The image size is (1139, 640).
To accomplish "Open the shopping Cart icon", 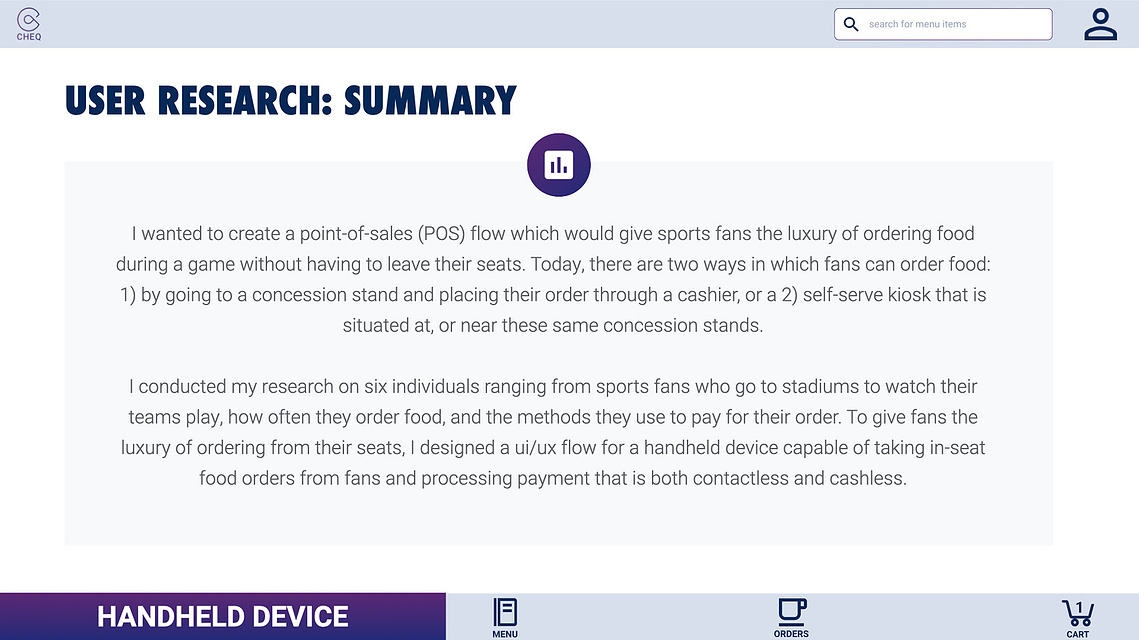I will point(1077,614).
